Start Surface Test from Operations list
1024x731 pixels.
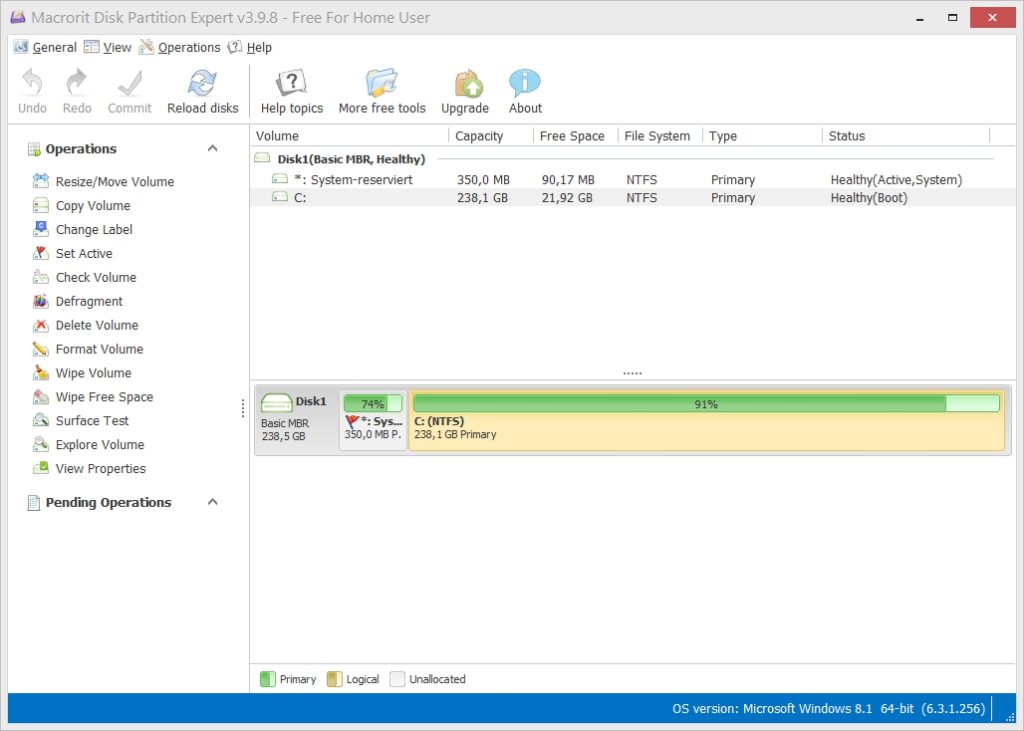coord(92,421)
